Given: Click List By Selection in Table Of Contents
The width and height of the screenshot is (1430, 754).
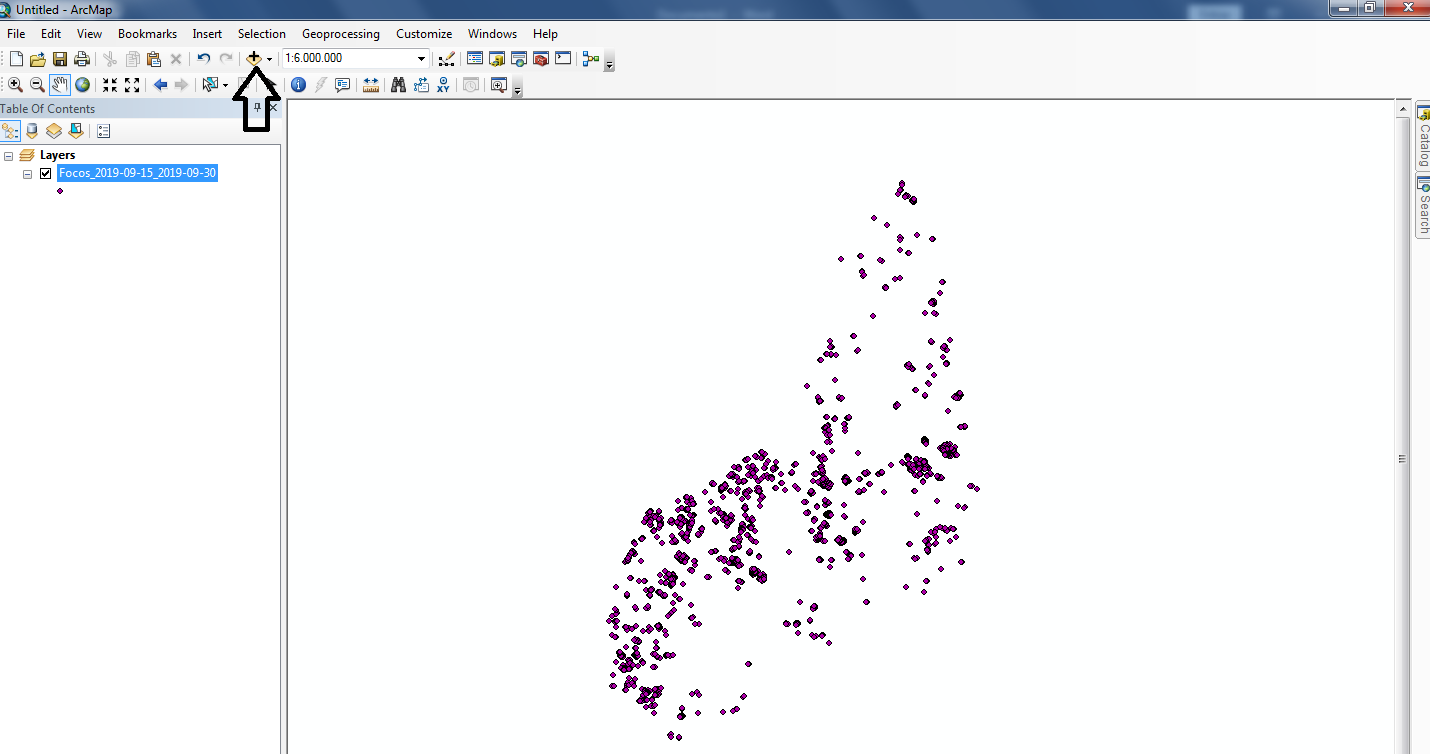Looking at the screenshot, I should click(x=75, y=130).
